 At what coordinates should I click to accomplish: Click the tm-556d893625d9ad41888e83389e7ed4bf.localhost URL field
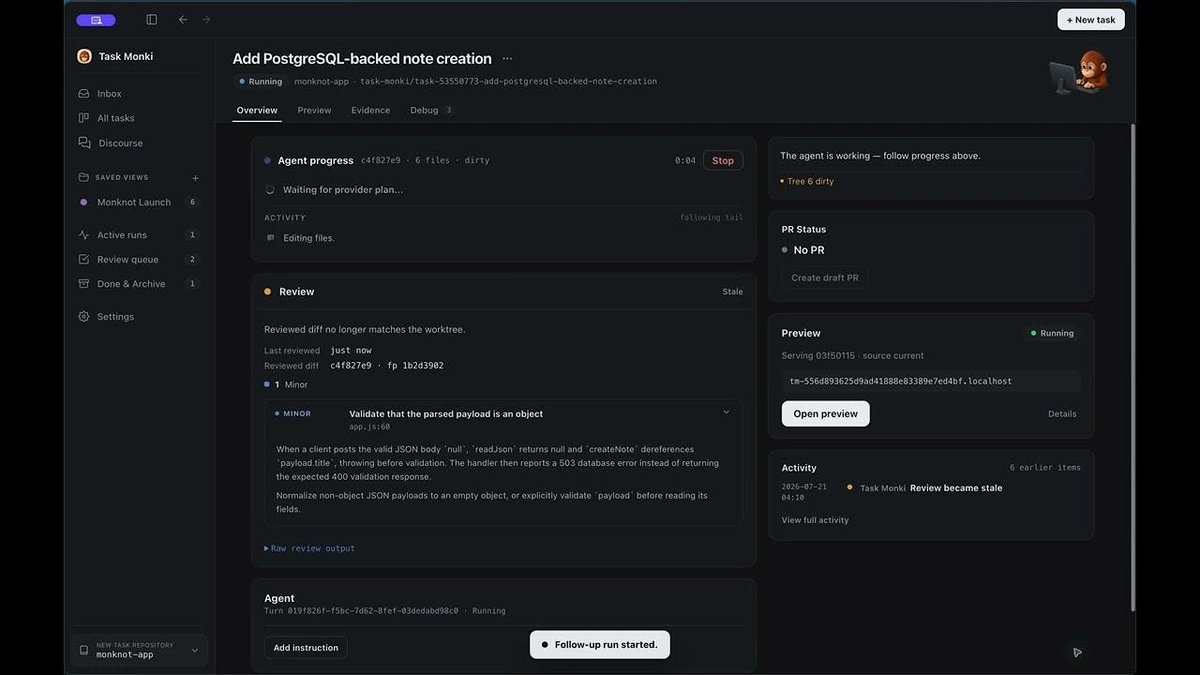[931, 381]
